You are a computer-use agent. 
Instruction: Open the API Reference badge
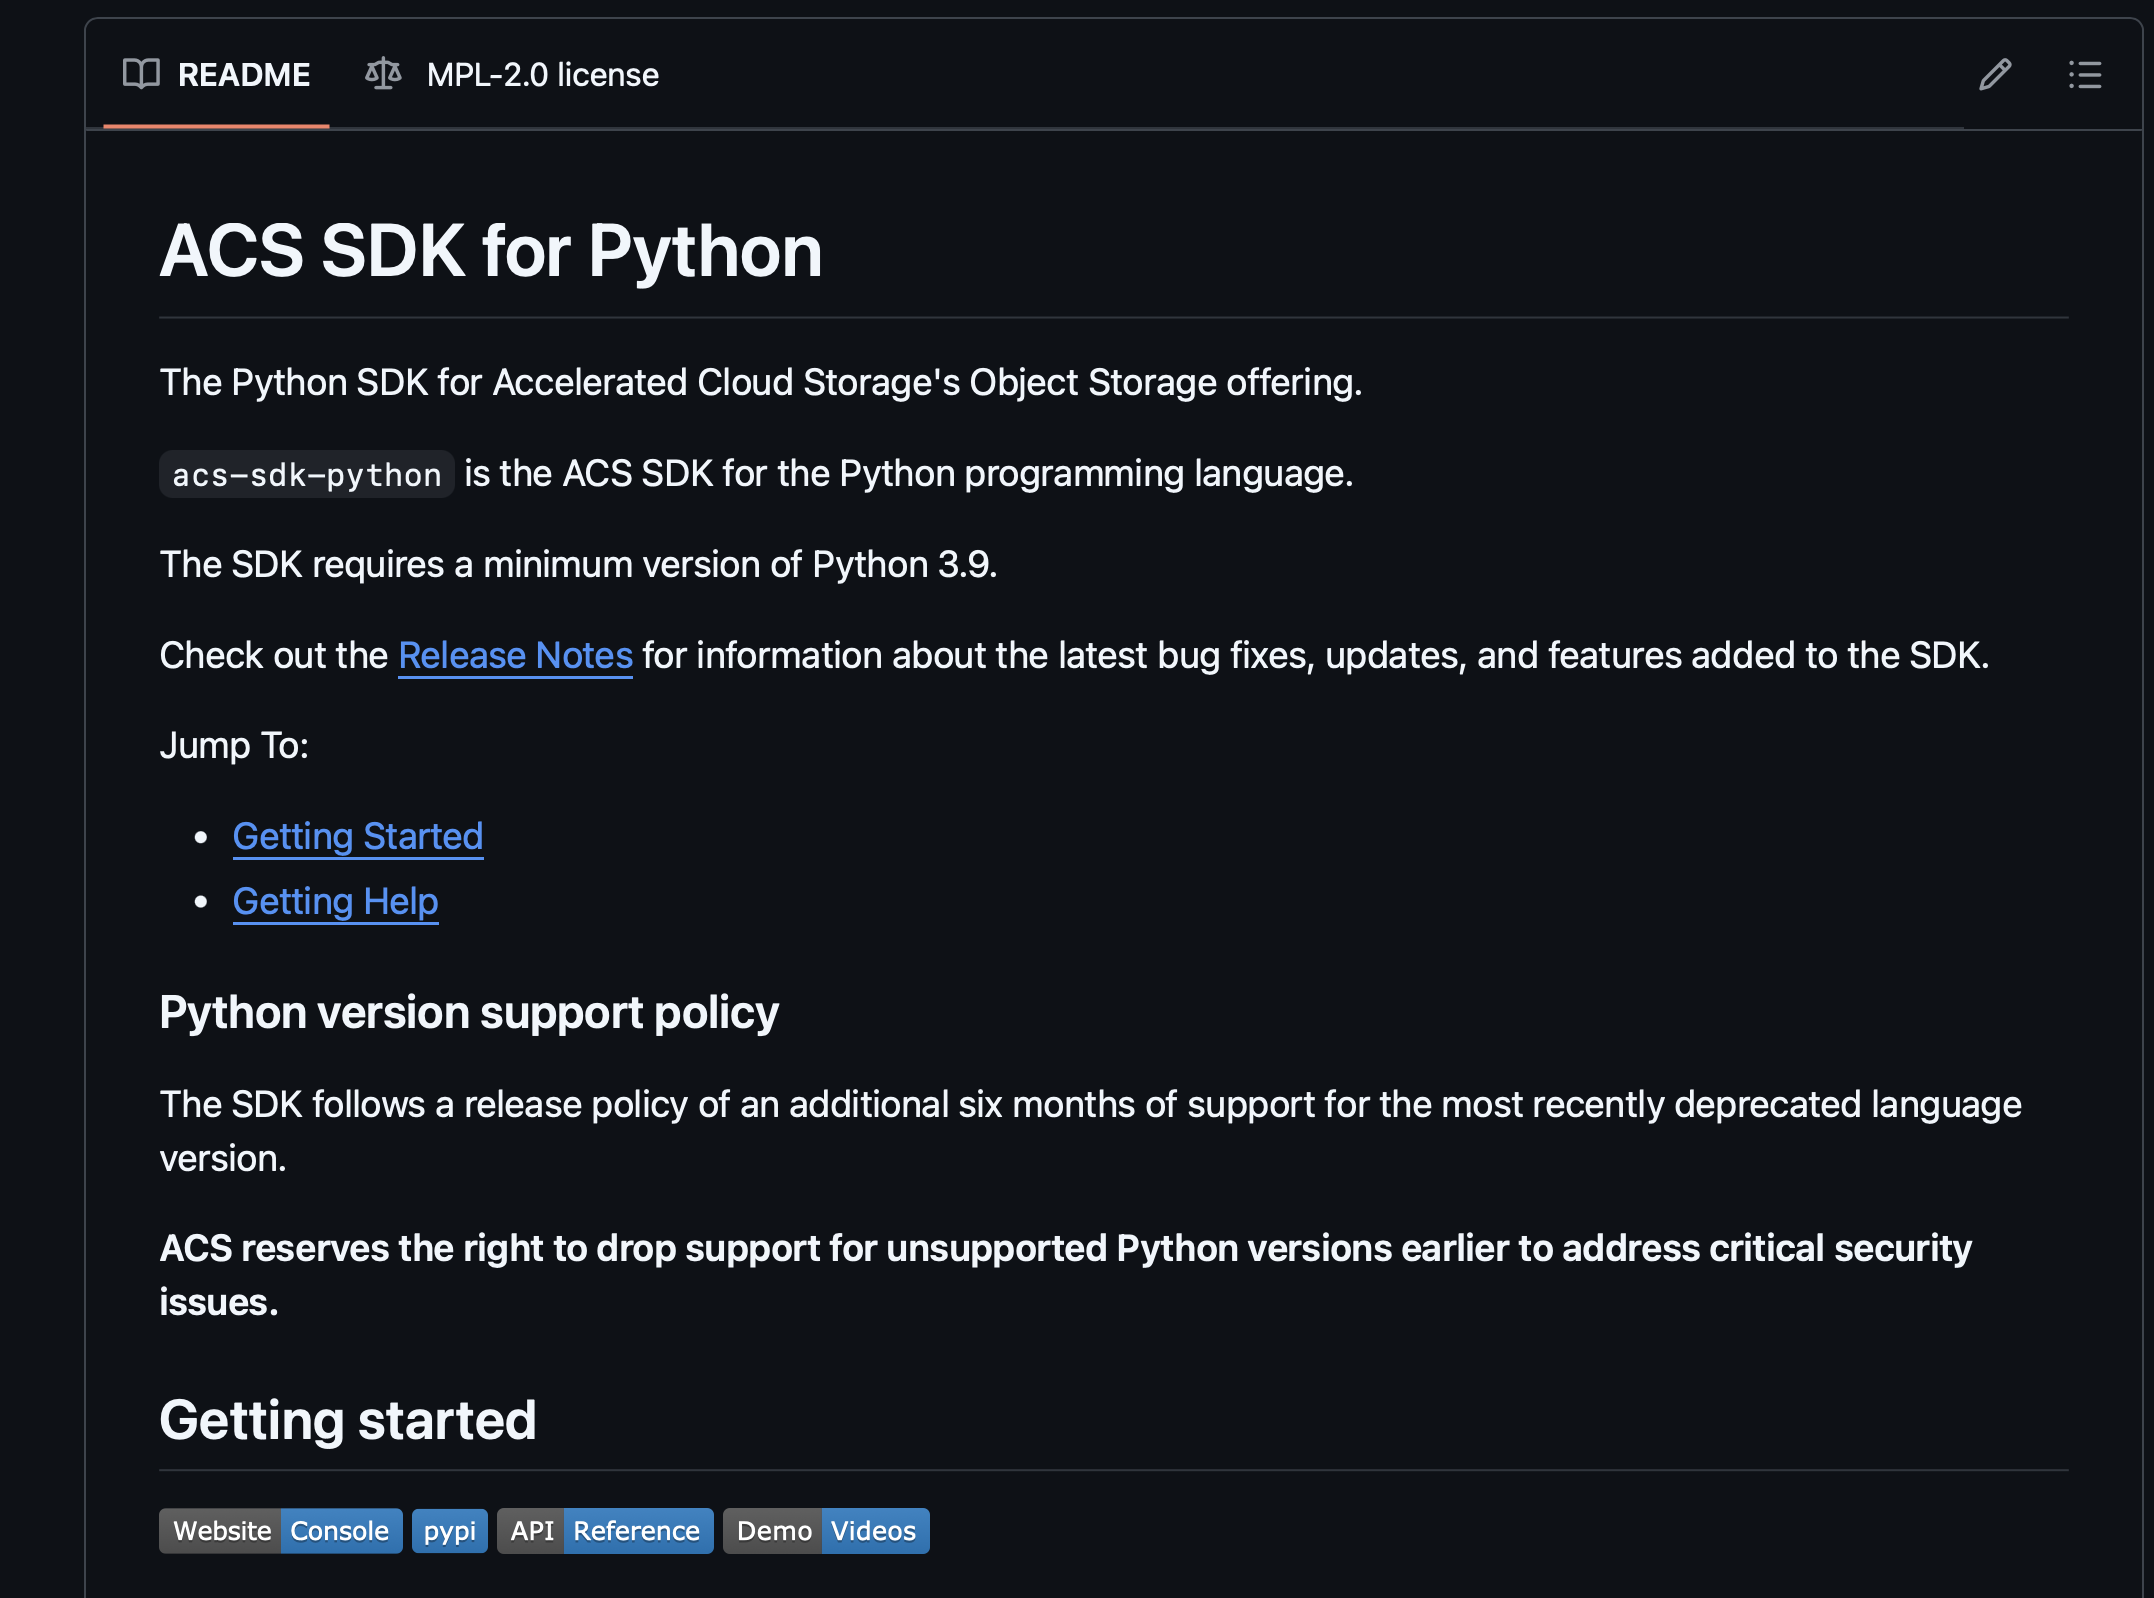(x=605, y=1531)
